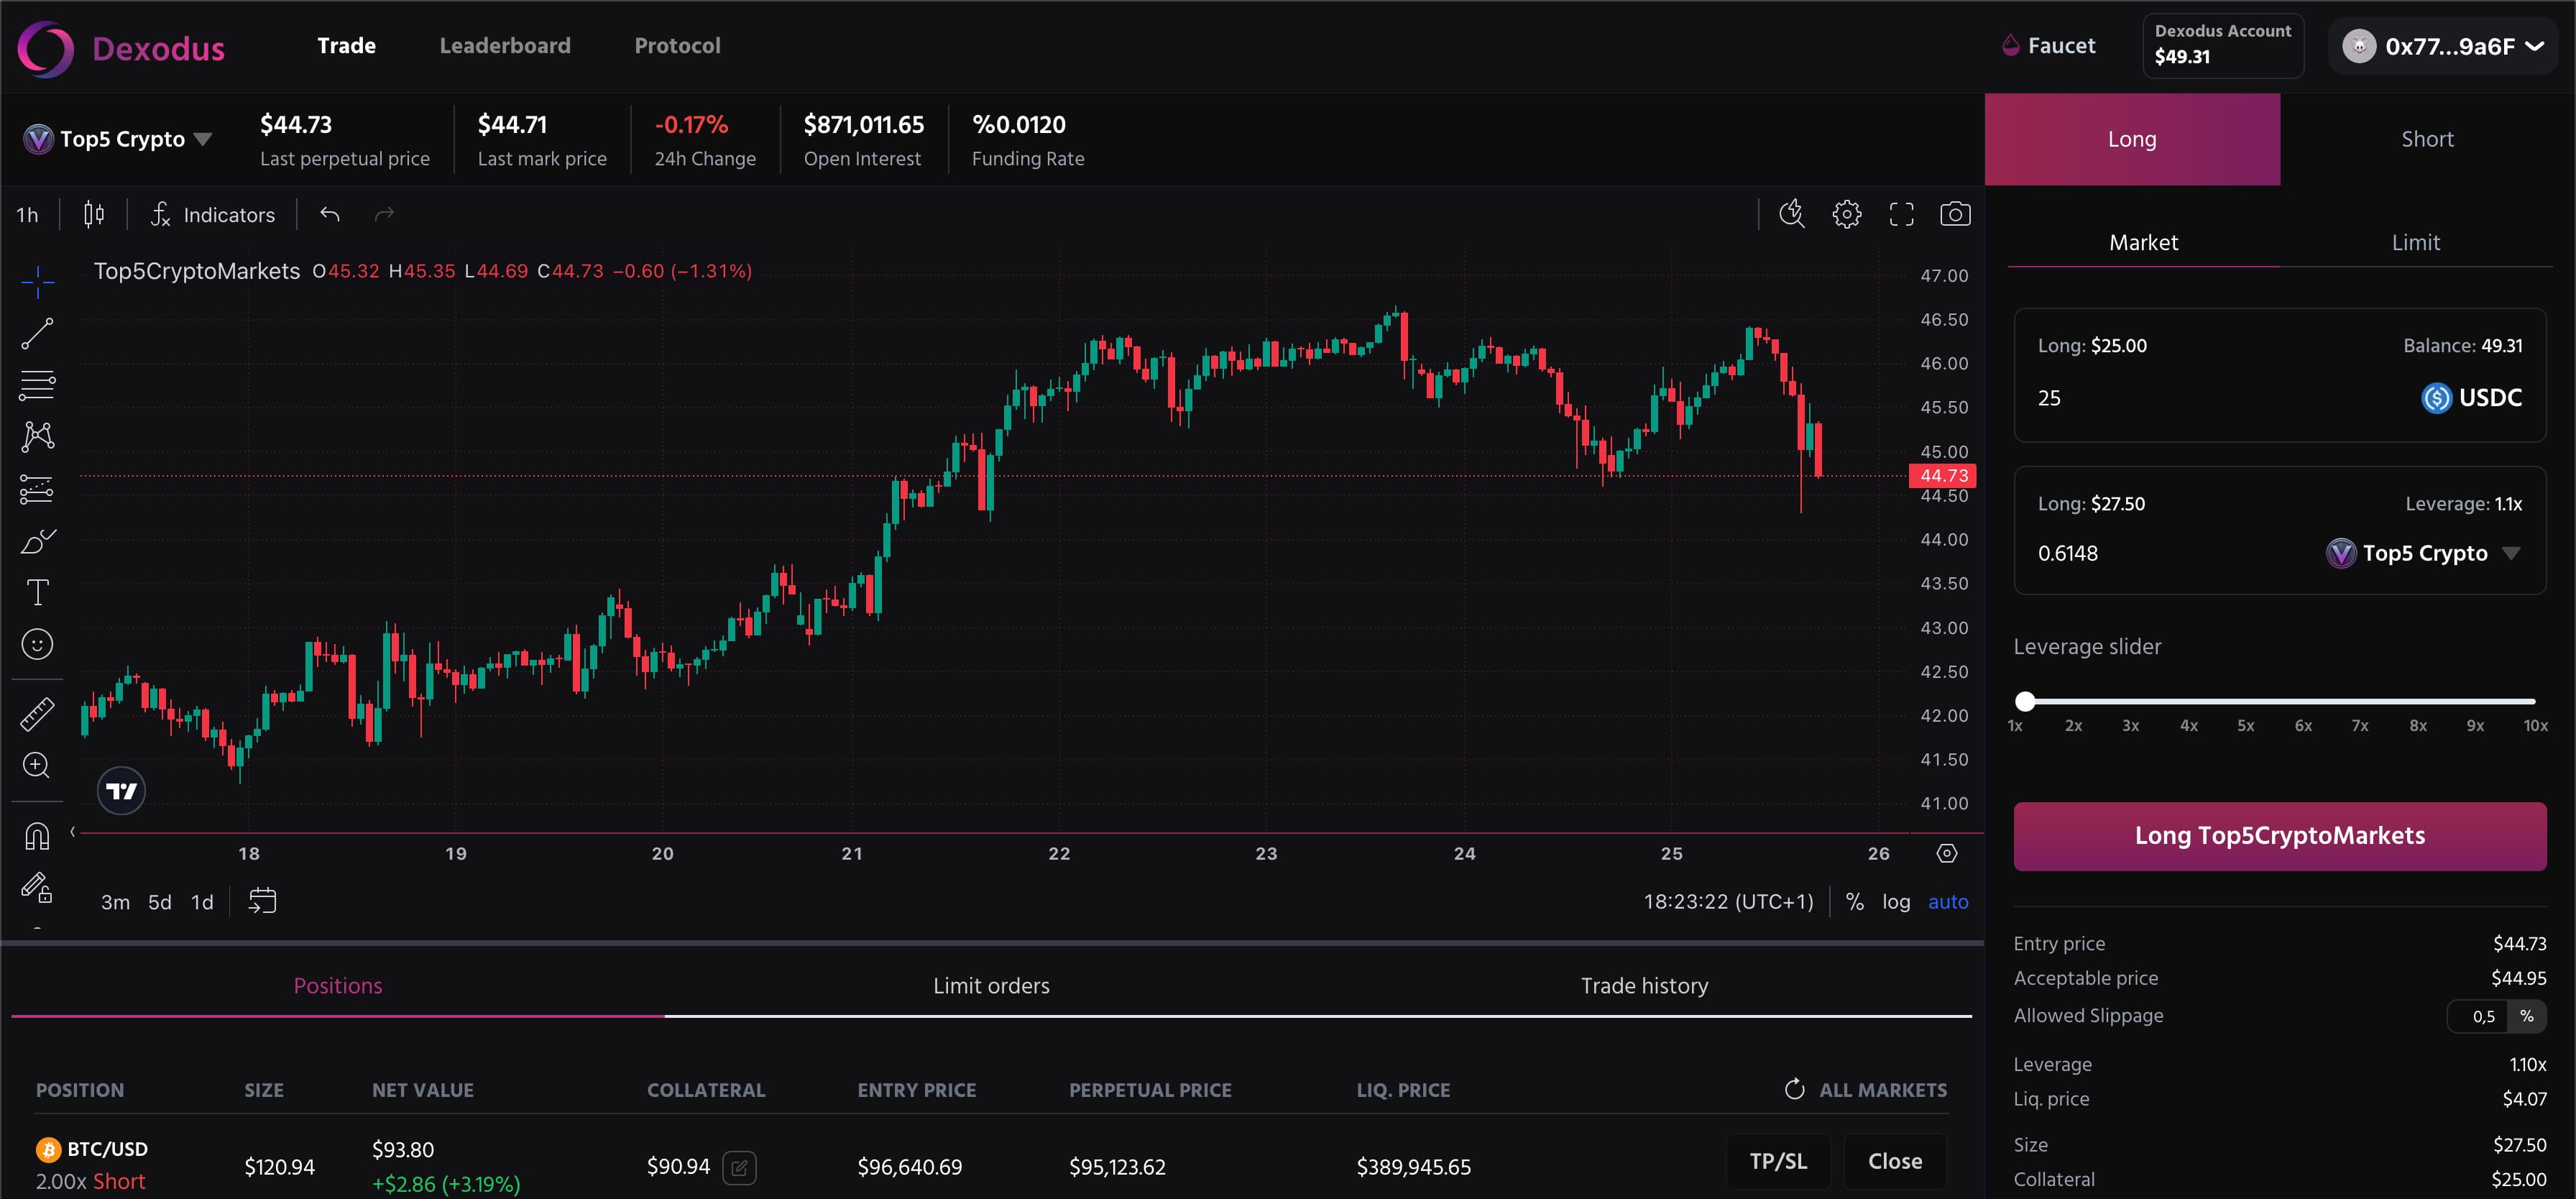This screenshot has height=1199, width=2576.
Task: Open Top5 Crypto asset dropdown in order form
Action: coord(2423,553)
